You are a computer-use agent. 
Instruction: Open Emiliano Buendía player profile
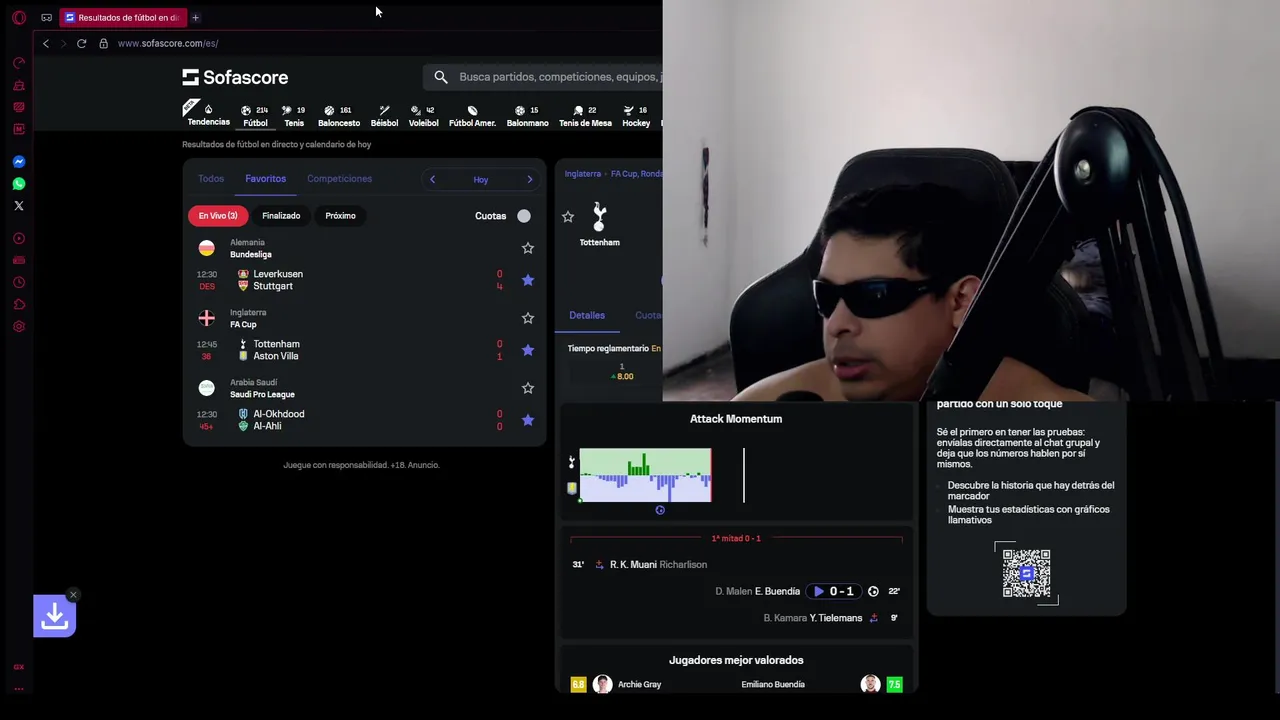point(773,685)
